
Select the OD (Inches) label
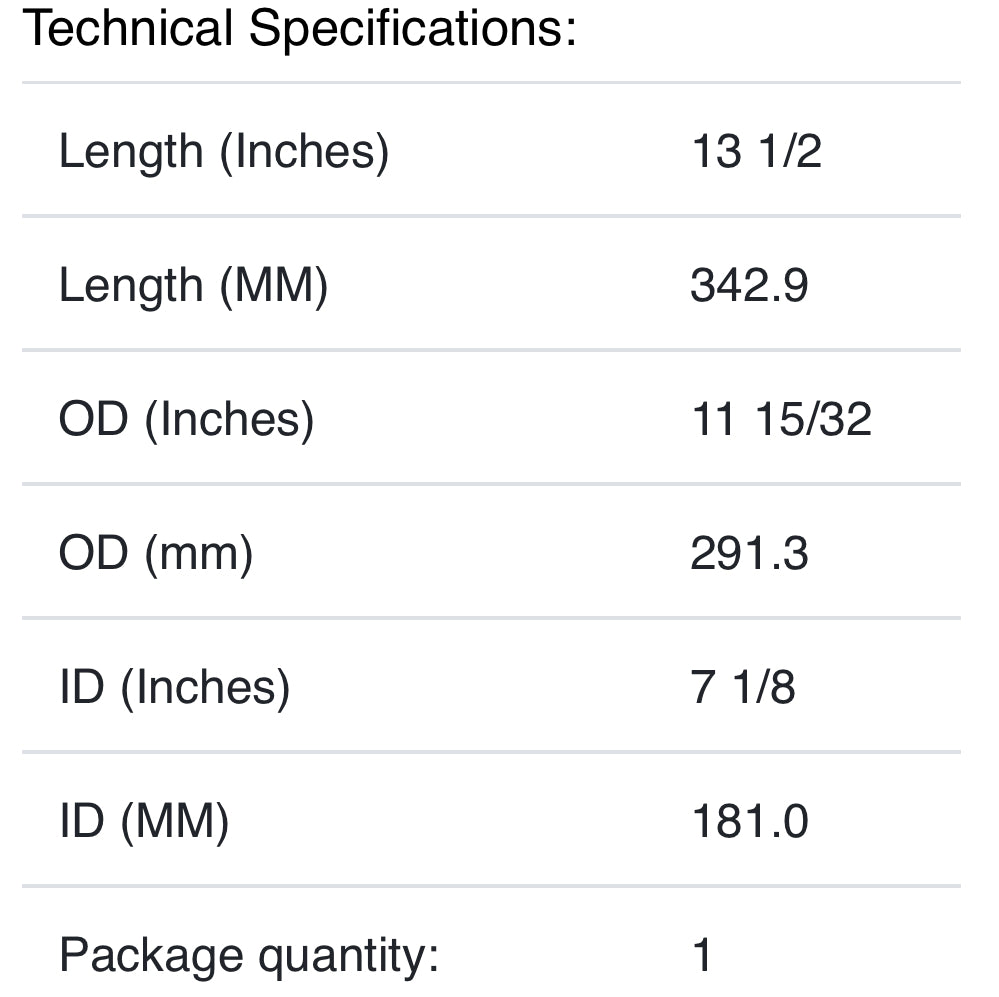pos(186,419)
